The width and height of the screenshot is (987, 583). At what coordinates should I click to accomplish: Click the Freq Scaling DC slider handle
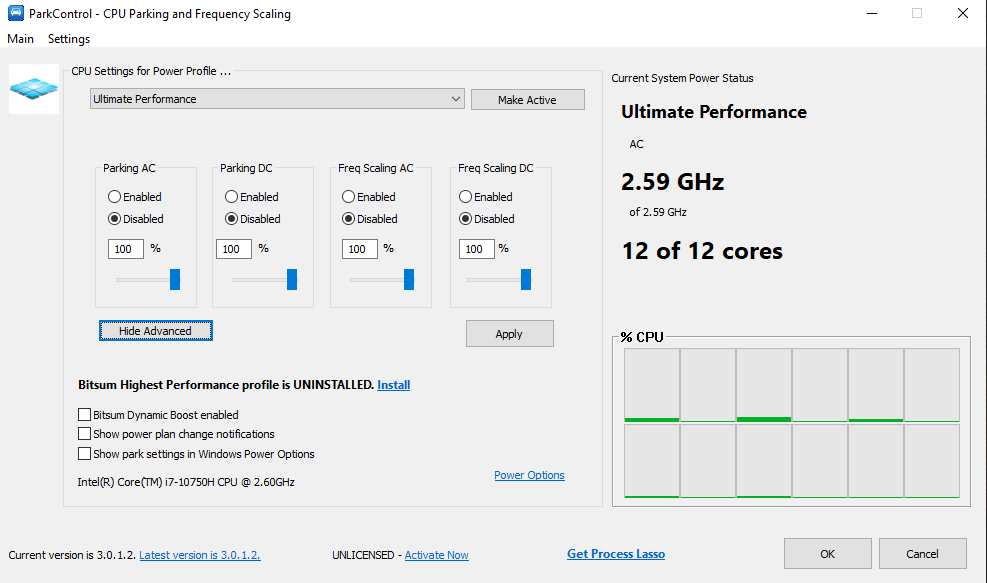(526, 280)
